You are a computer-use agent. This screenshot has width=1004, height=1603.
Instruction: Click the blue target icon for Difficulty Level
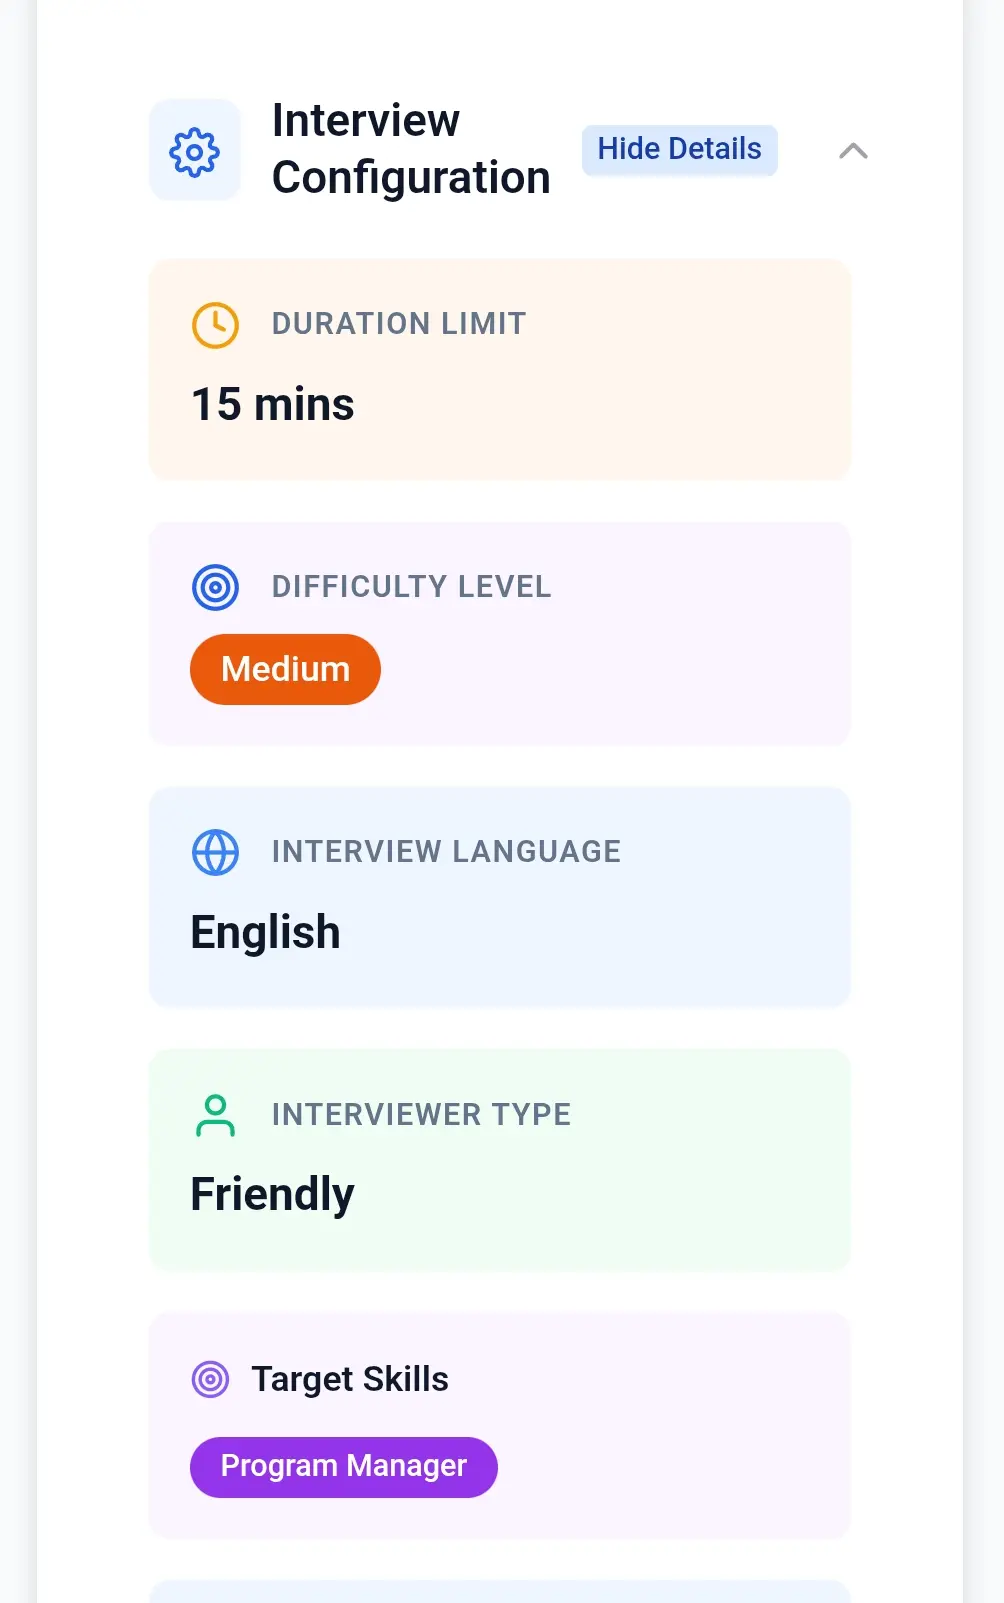pos(215,587)
